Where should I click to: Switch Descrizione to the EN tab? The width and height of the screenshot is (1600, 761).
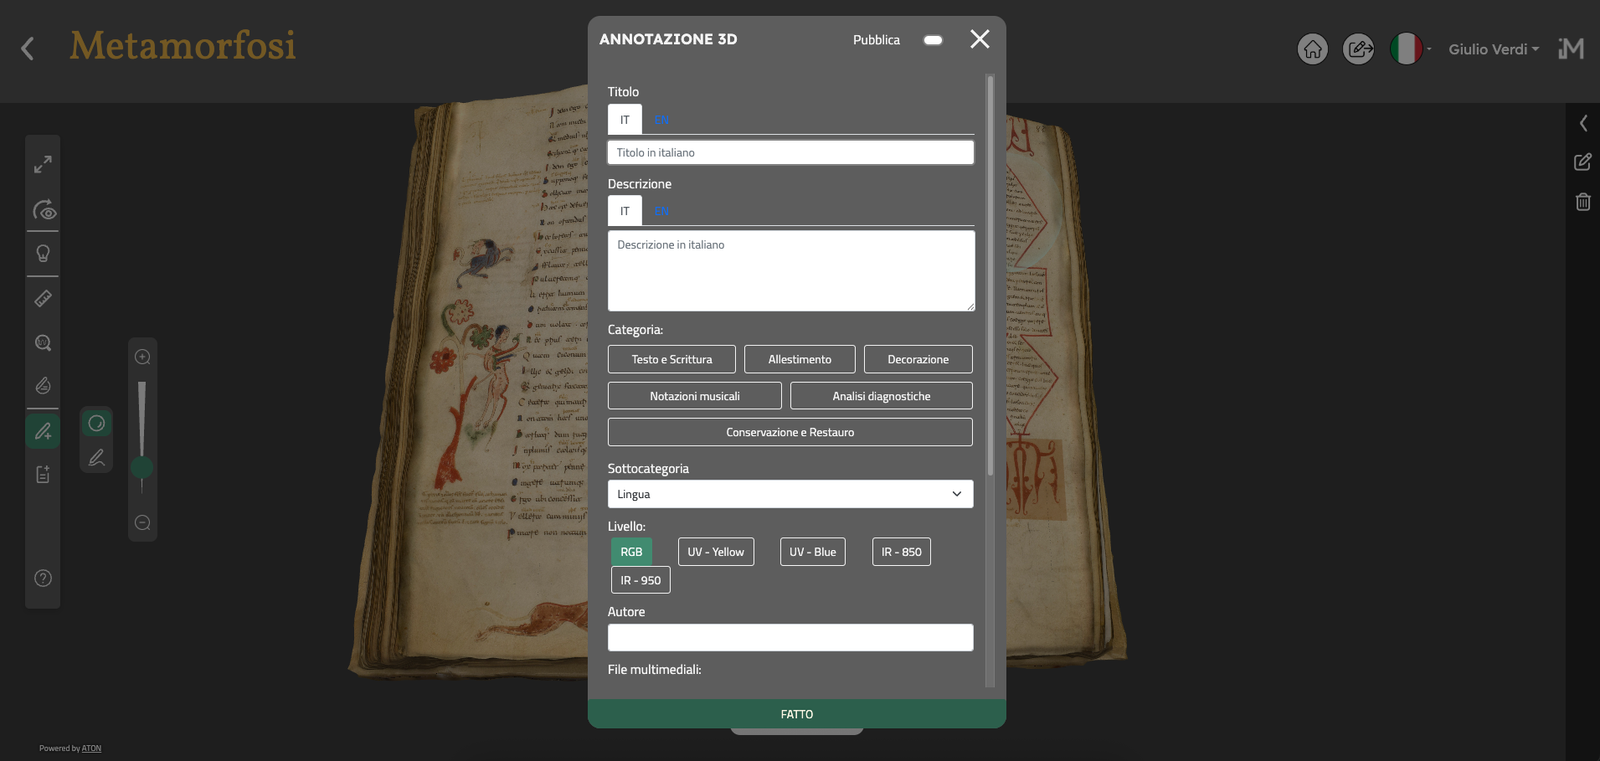(661, 211)
